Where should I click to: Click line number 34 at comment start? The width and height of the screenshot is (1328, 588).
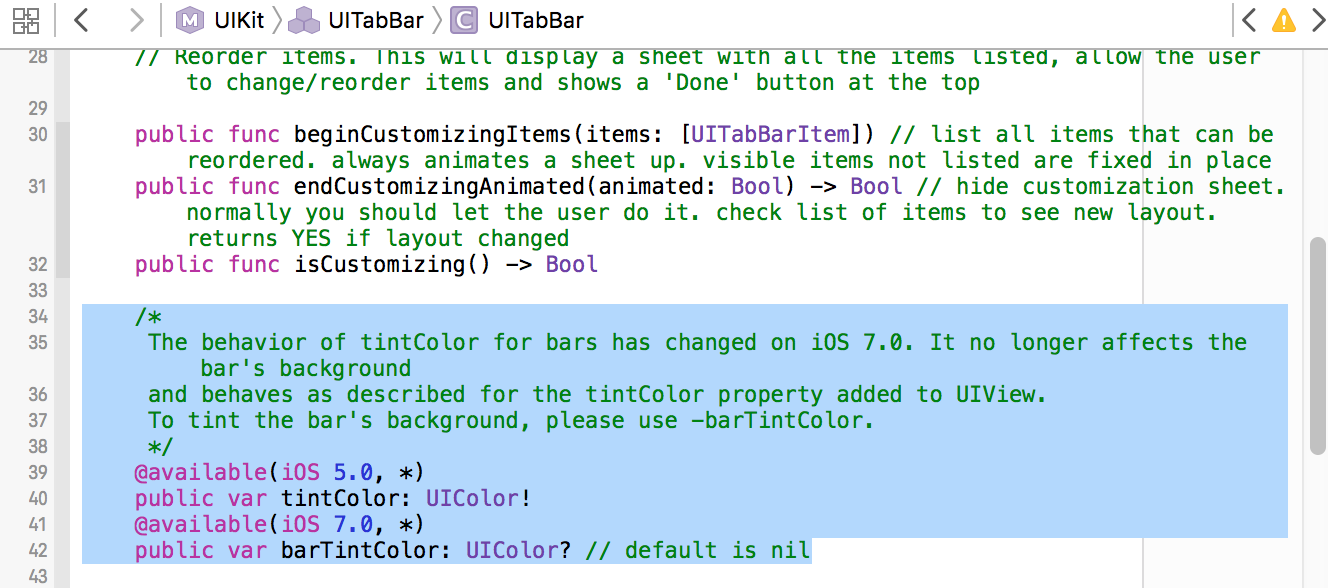38,316
